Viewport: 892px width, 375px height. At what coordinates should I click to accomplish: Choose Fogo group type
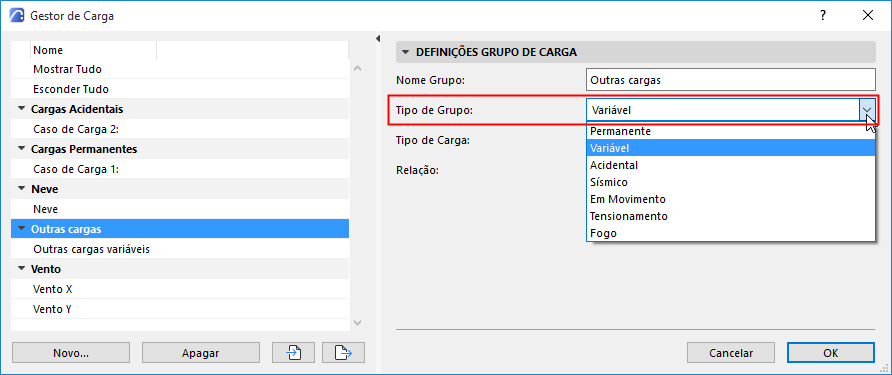730,233
